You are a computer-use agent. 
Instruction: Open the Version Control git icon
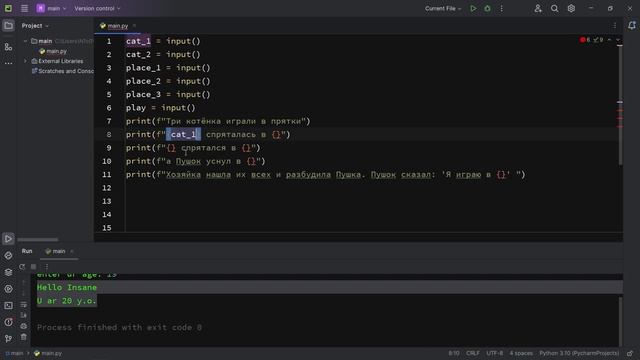coord(8,338)
